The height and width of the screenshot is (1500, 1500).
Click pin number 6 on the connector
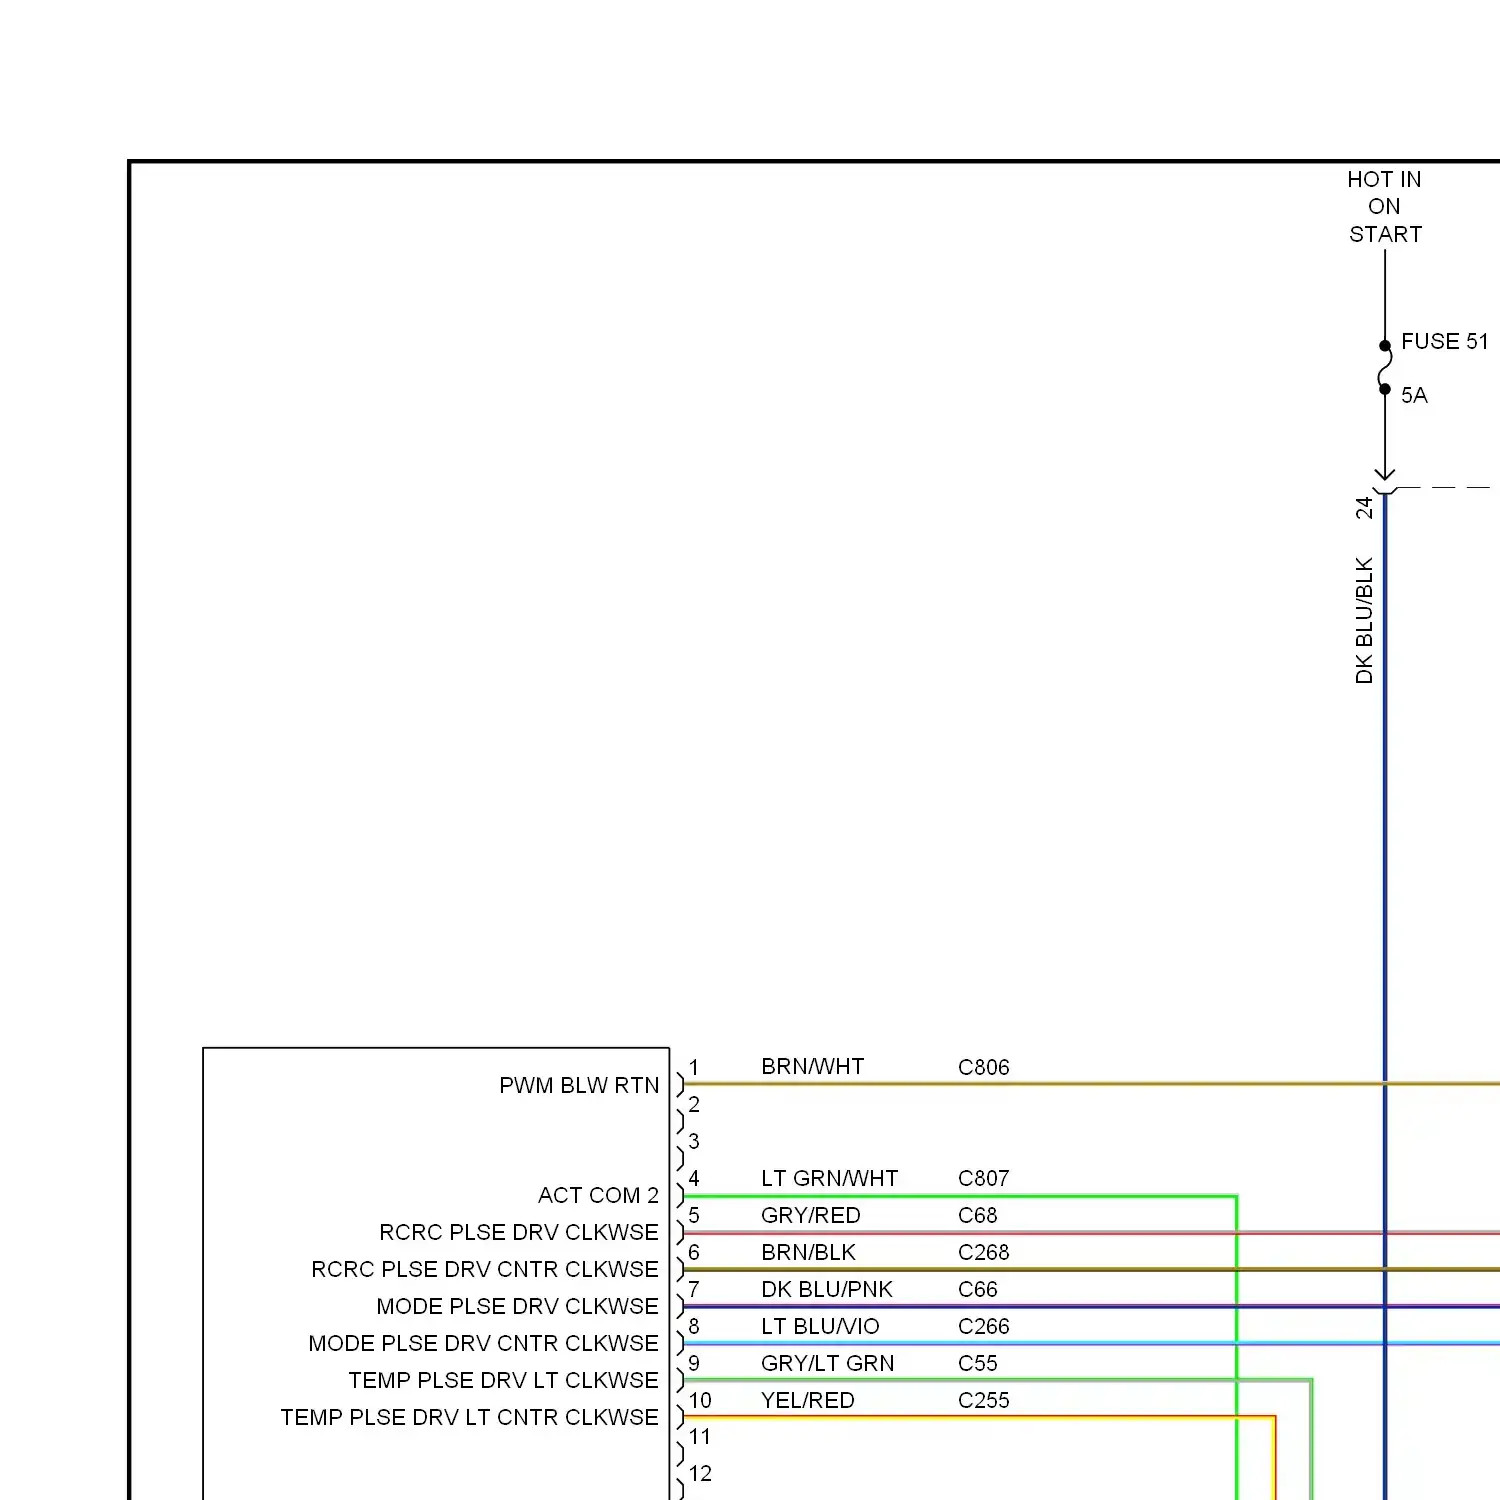694,1253
